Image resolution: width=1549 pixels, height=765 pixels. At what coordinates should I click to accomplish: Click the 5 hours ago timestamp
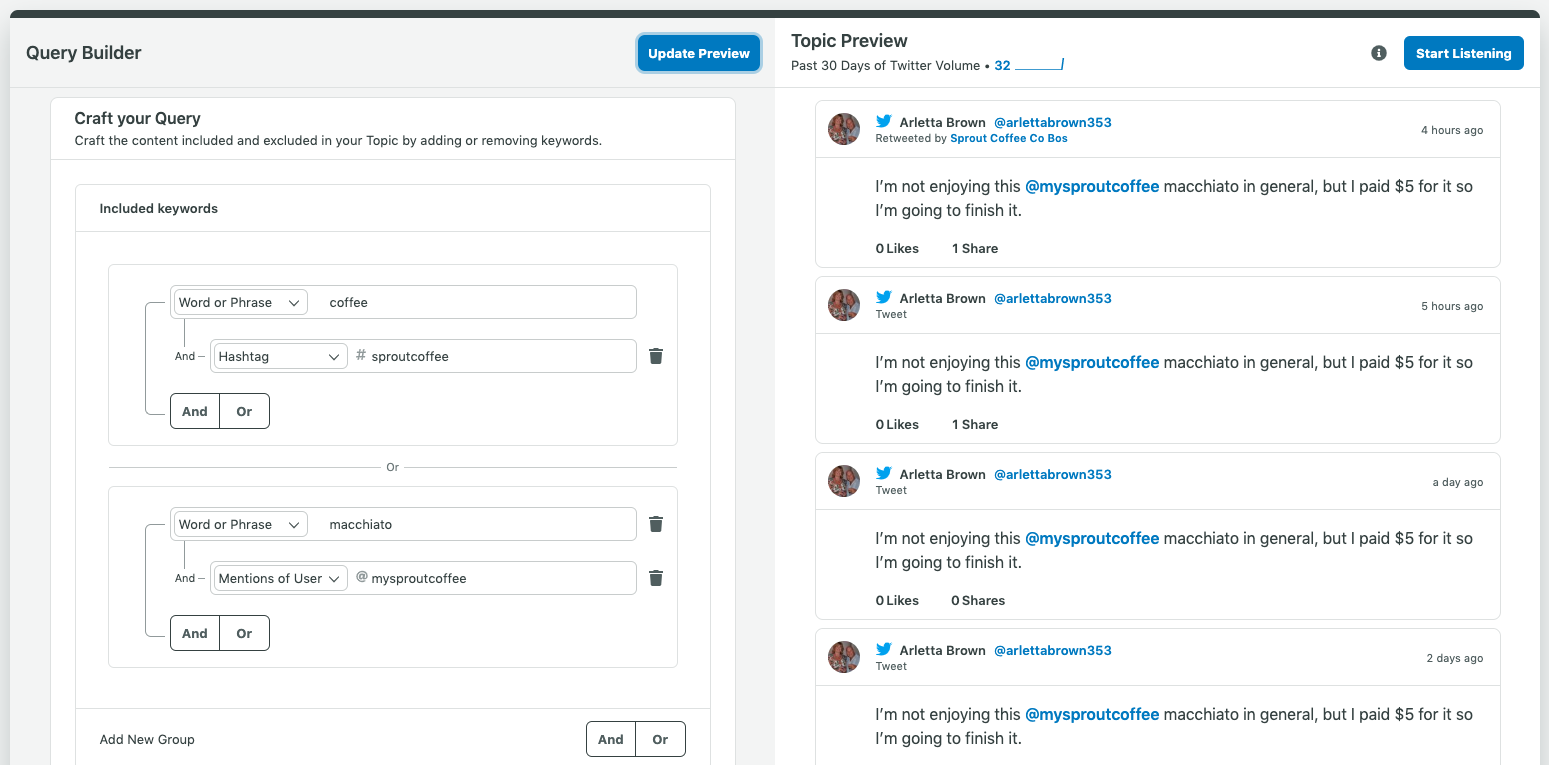[x=1452, y=306]
